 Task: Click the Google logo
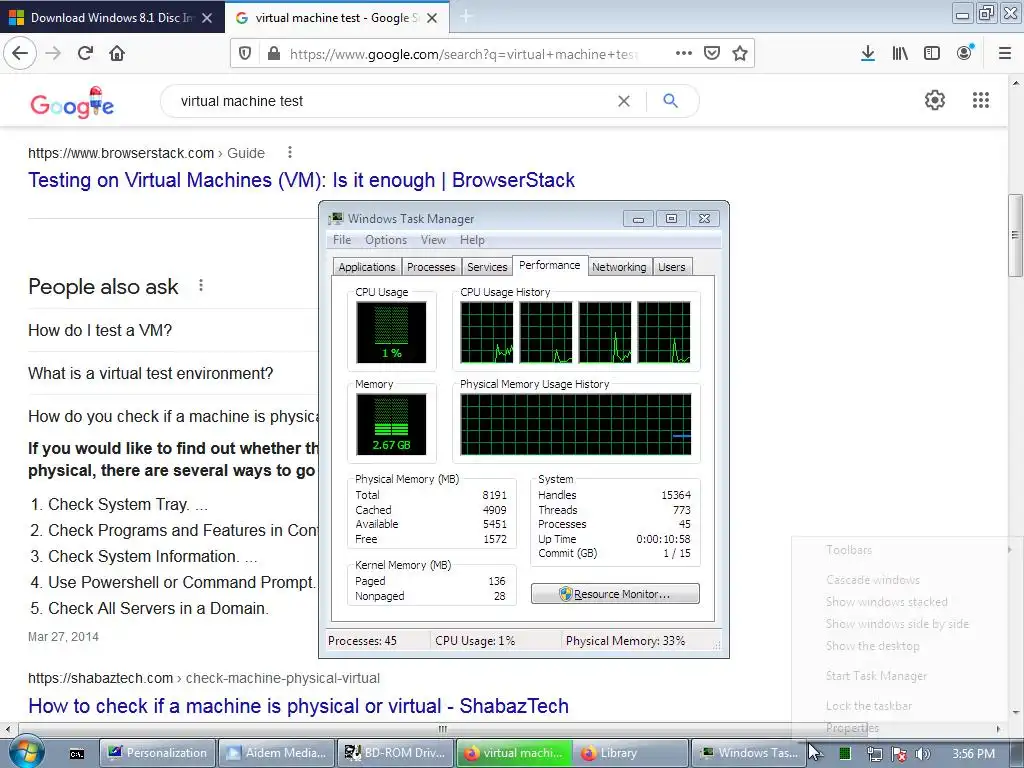point(72,103)
